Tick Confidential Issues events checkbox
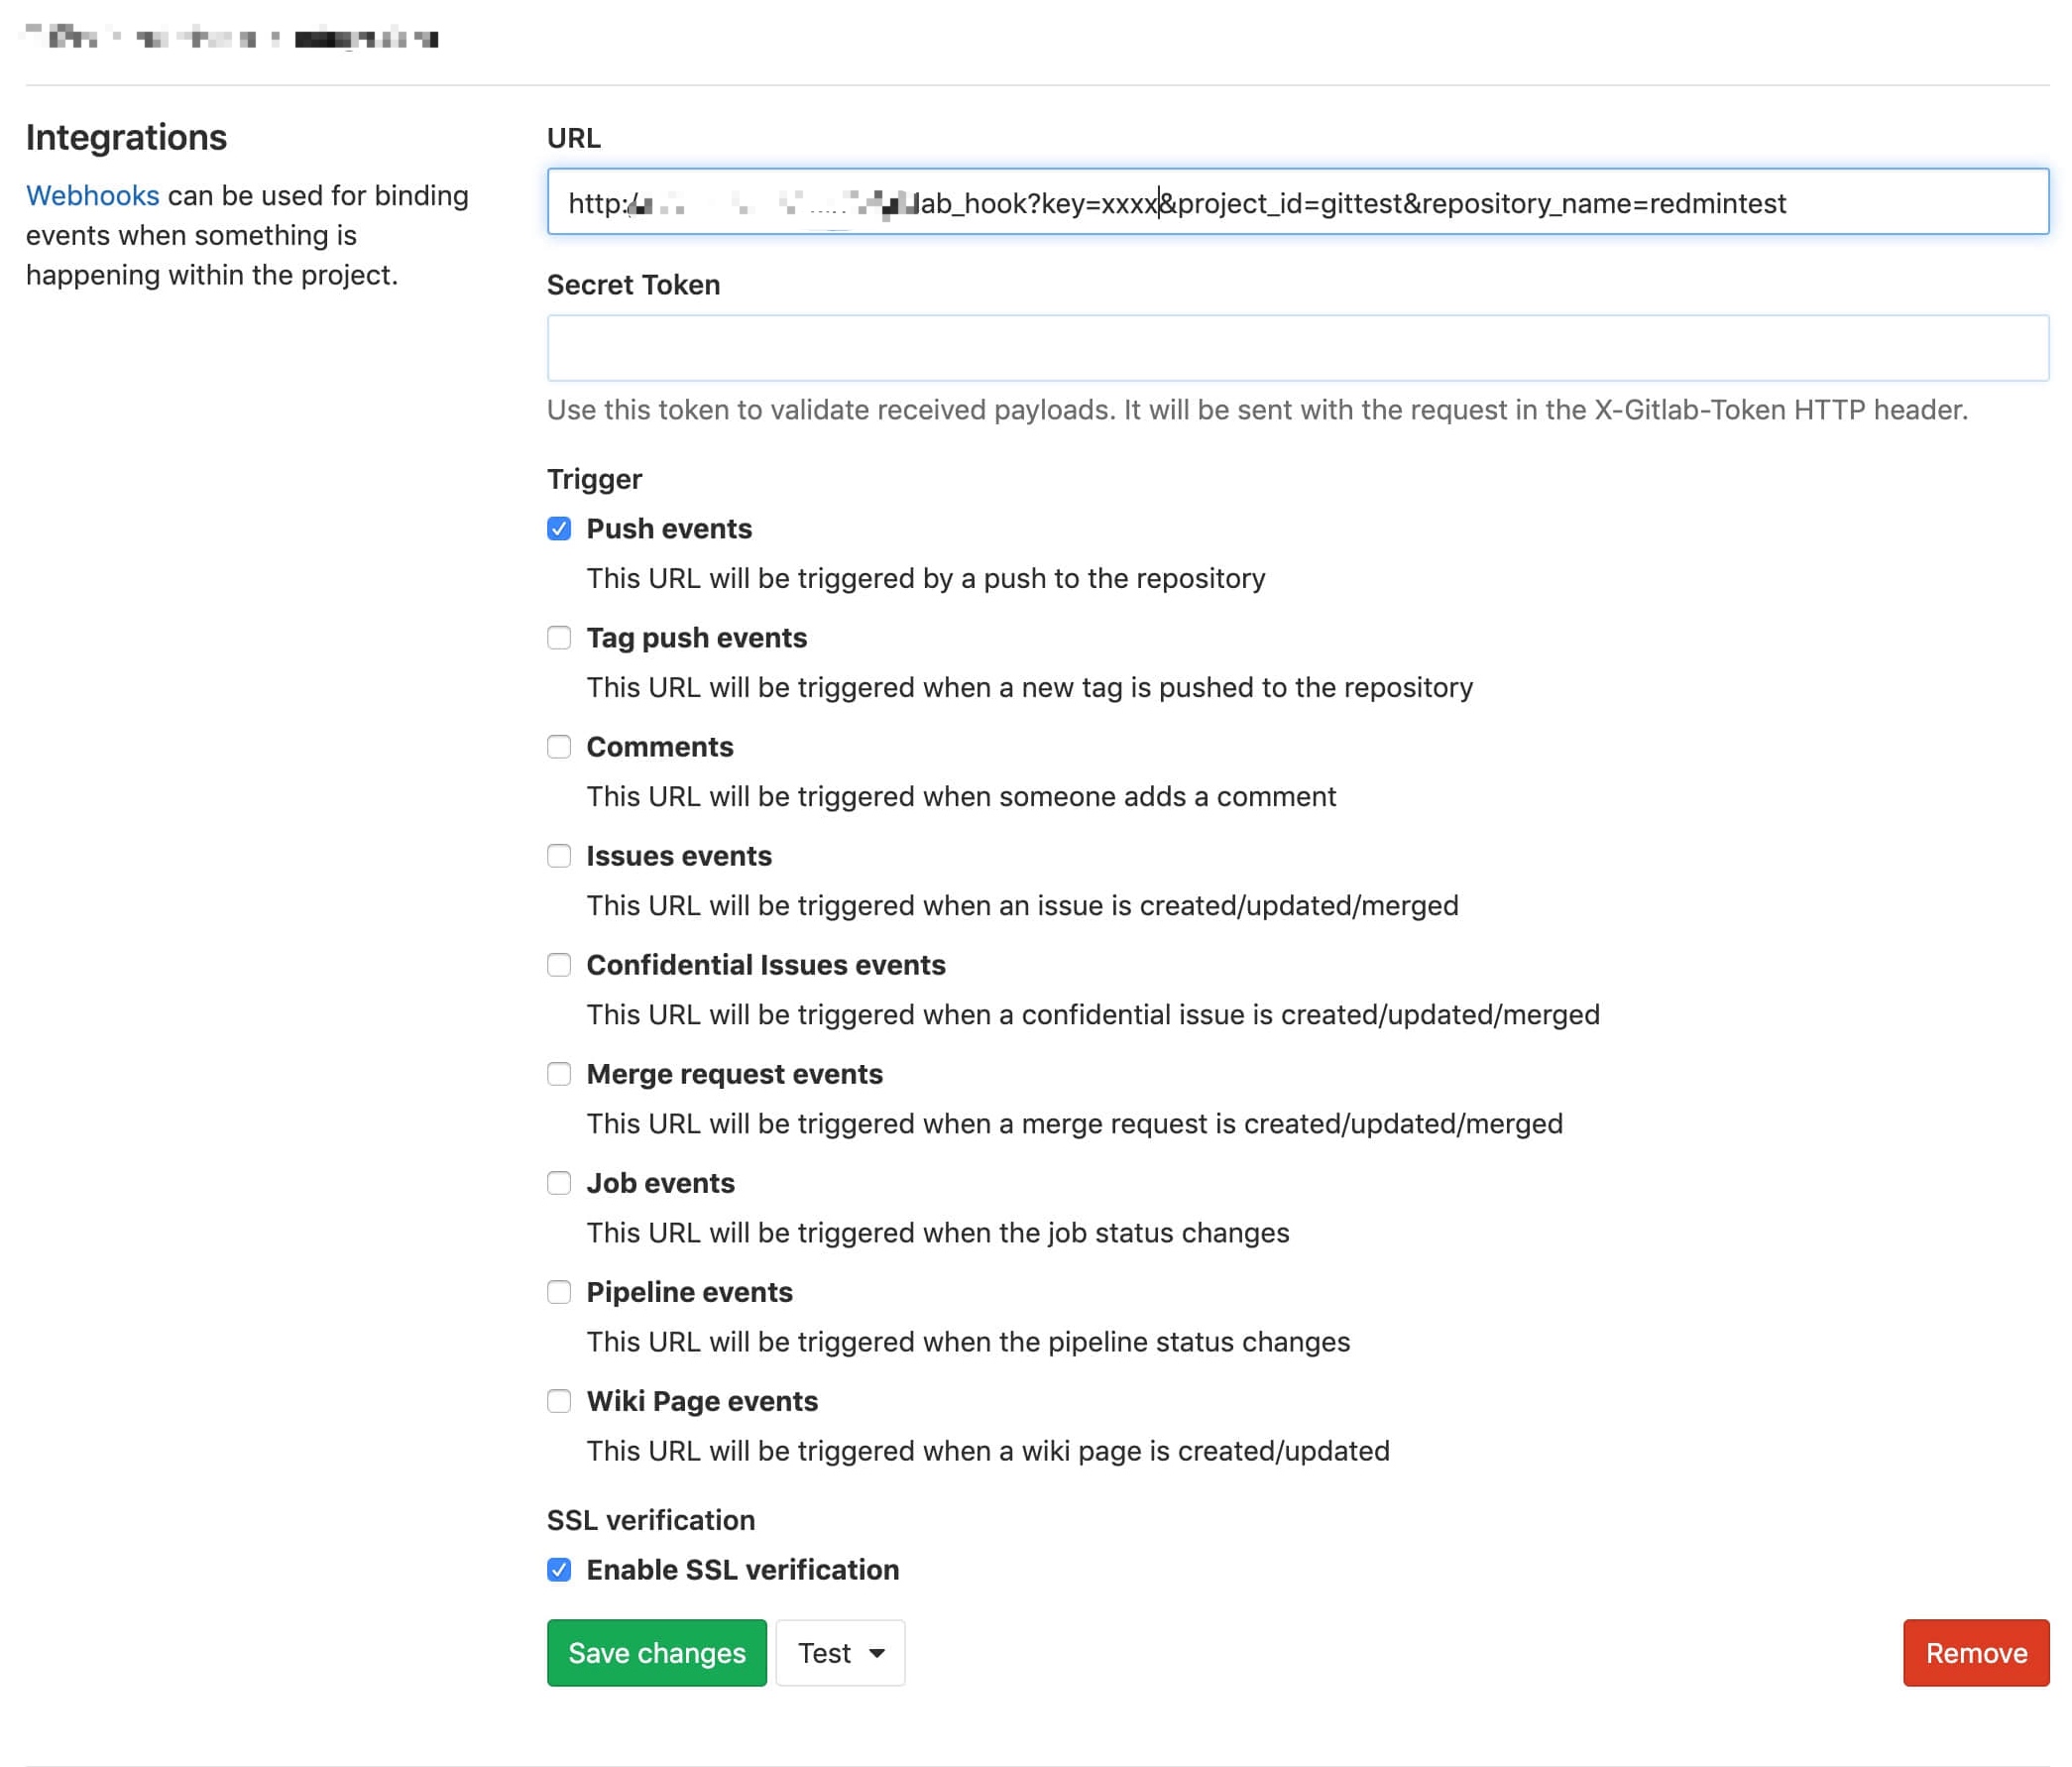Image resolution: width=2072 pixels, height=1767 pixels. [x=559, y=964]
